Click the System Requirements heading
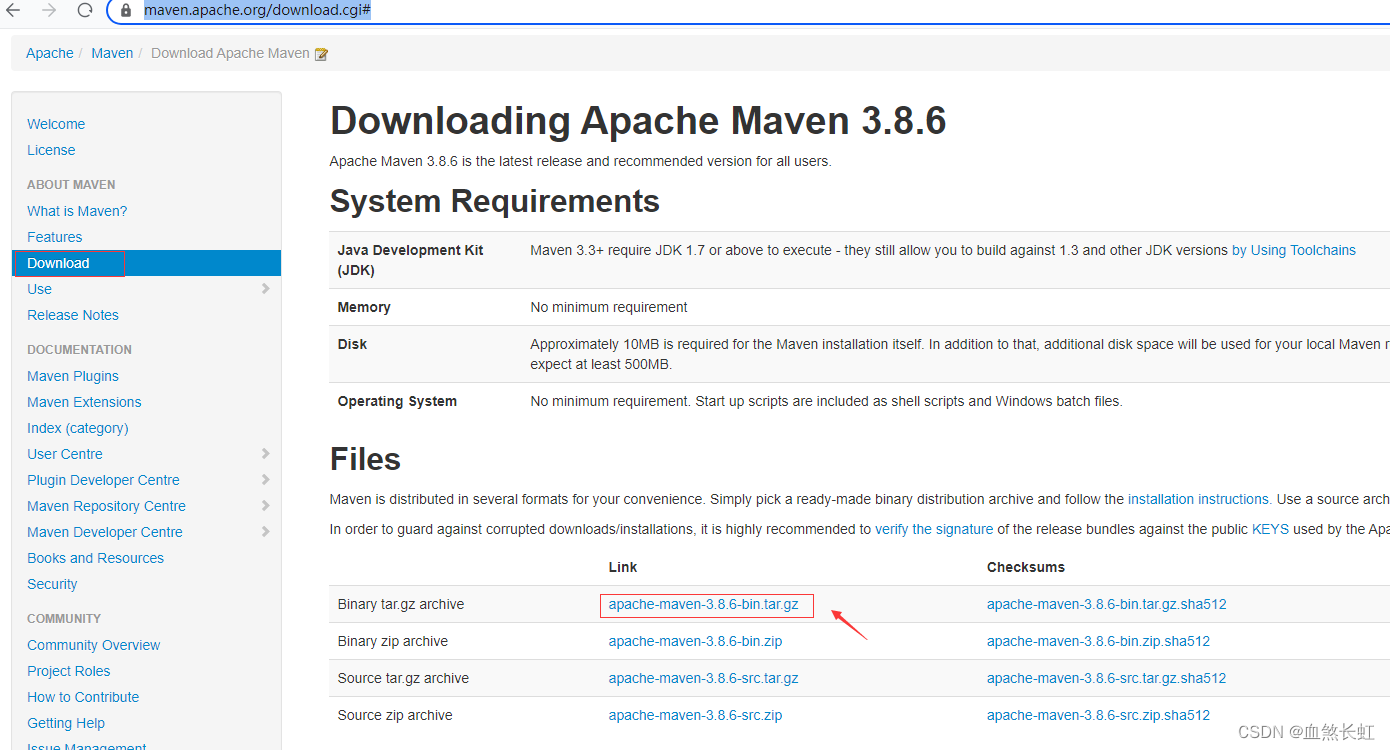Viewport: 1390px width, 750px height. pyautogui.click(x=495, y=201)
